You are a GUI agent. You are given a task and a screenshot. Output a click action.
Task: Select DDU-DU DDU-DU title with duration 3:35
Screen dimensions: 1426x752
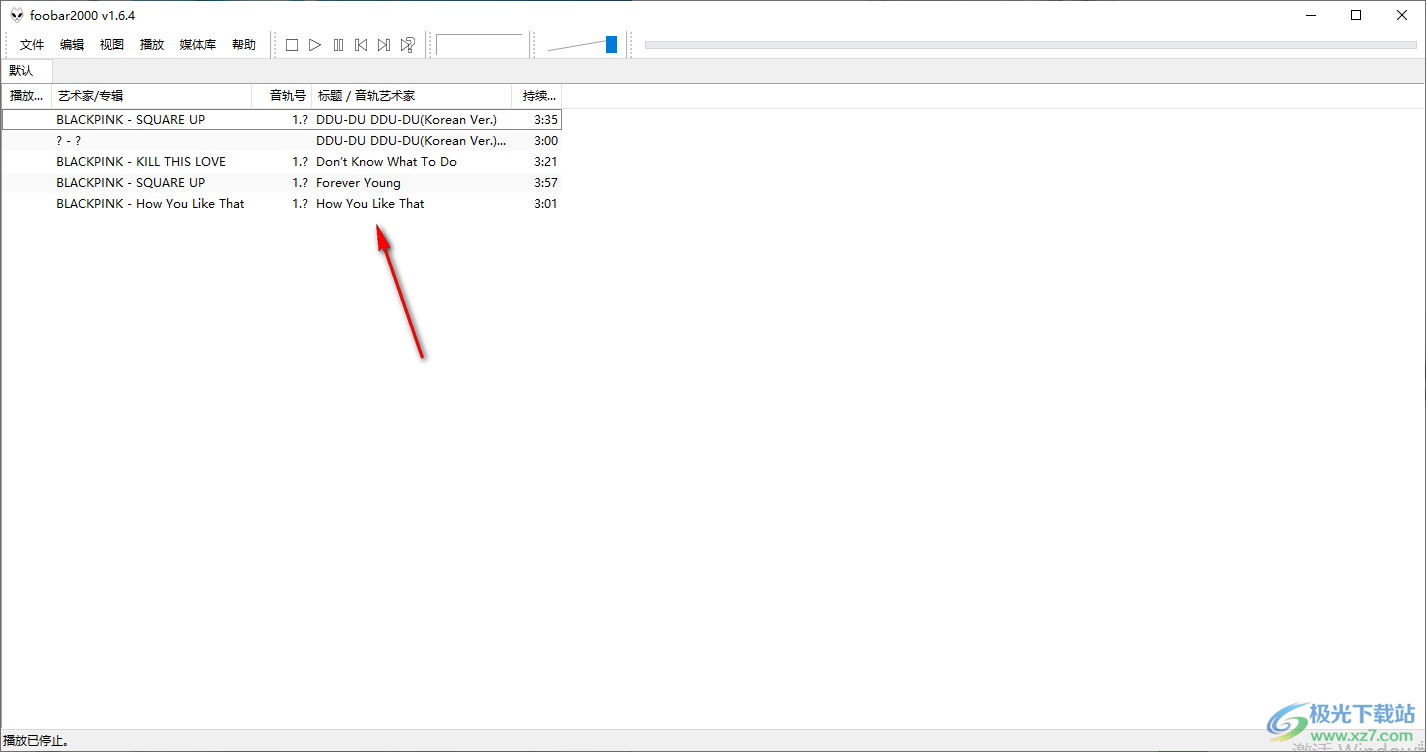[406, 120]
